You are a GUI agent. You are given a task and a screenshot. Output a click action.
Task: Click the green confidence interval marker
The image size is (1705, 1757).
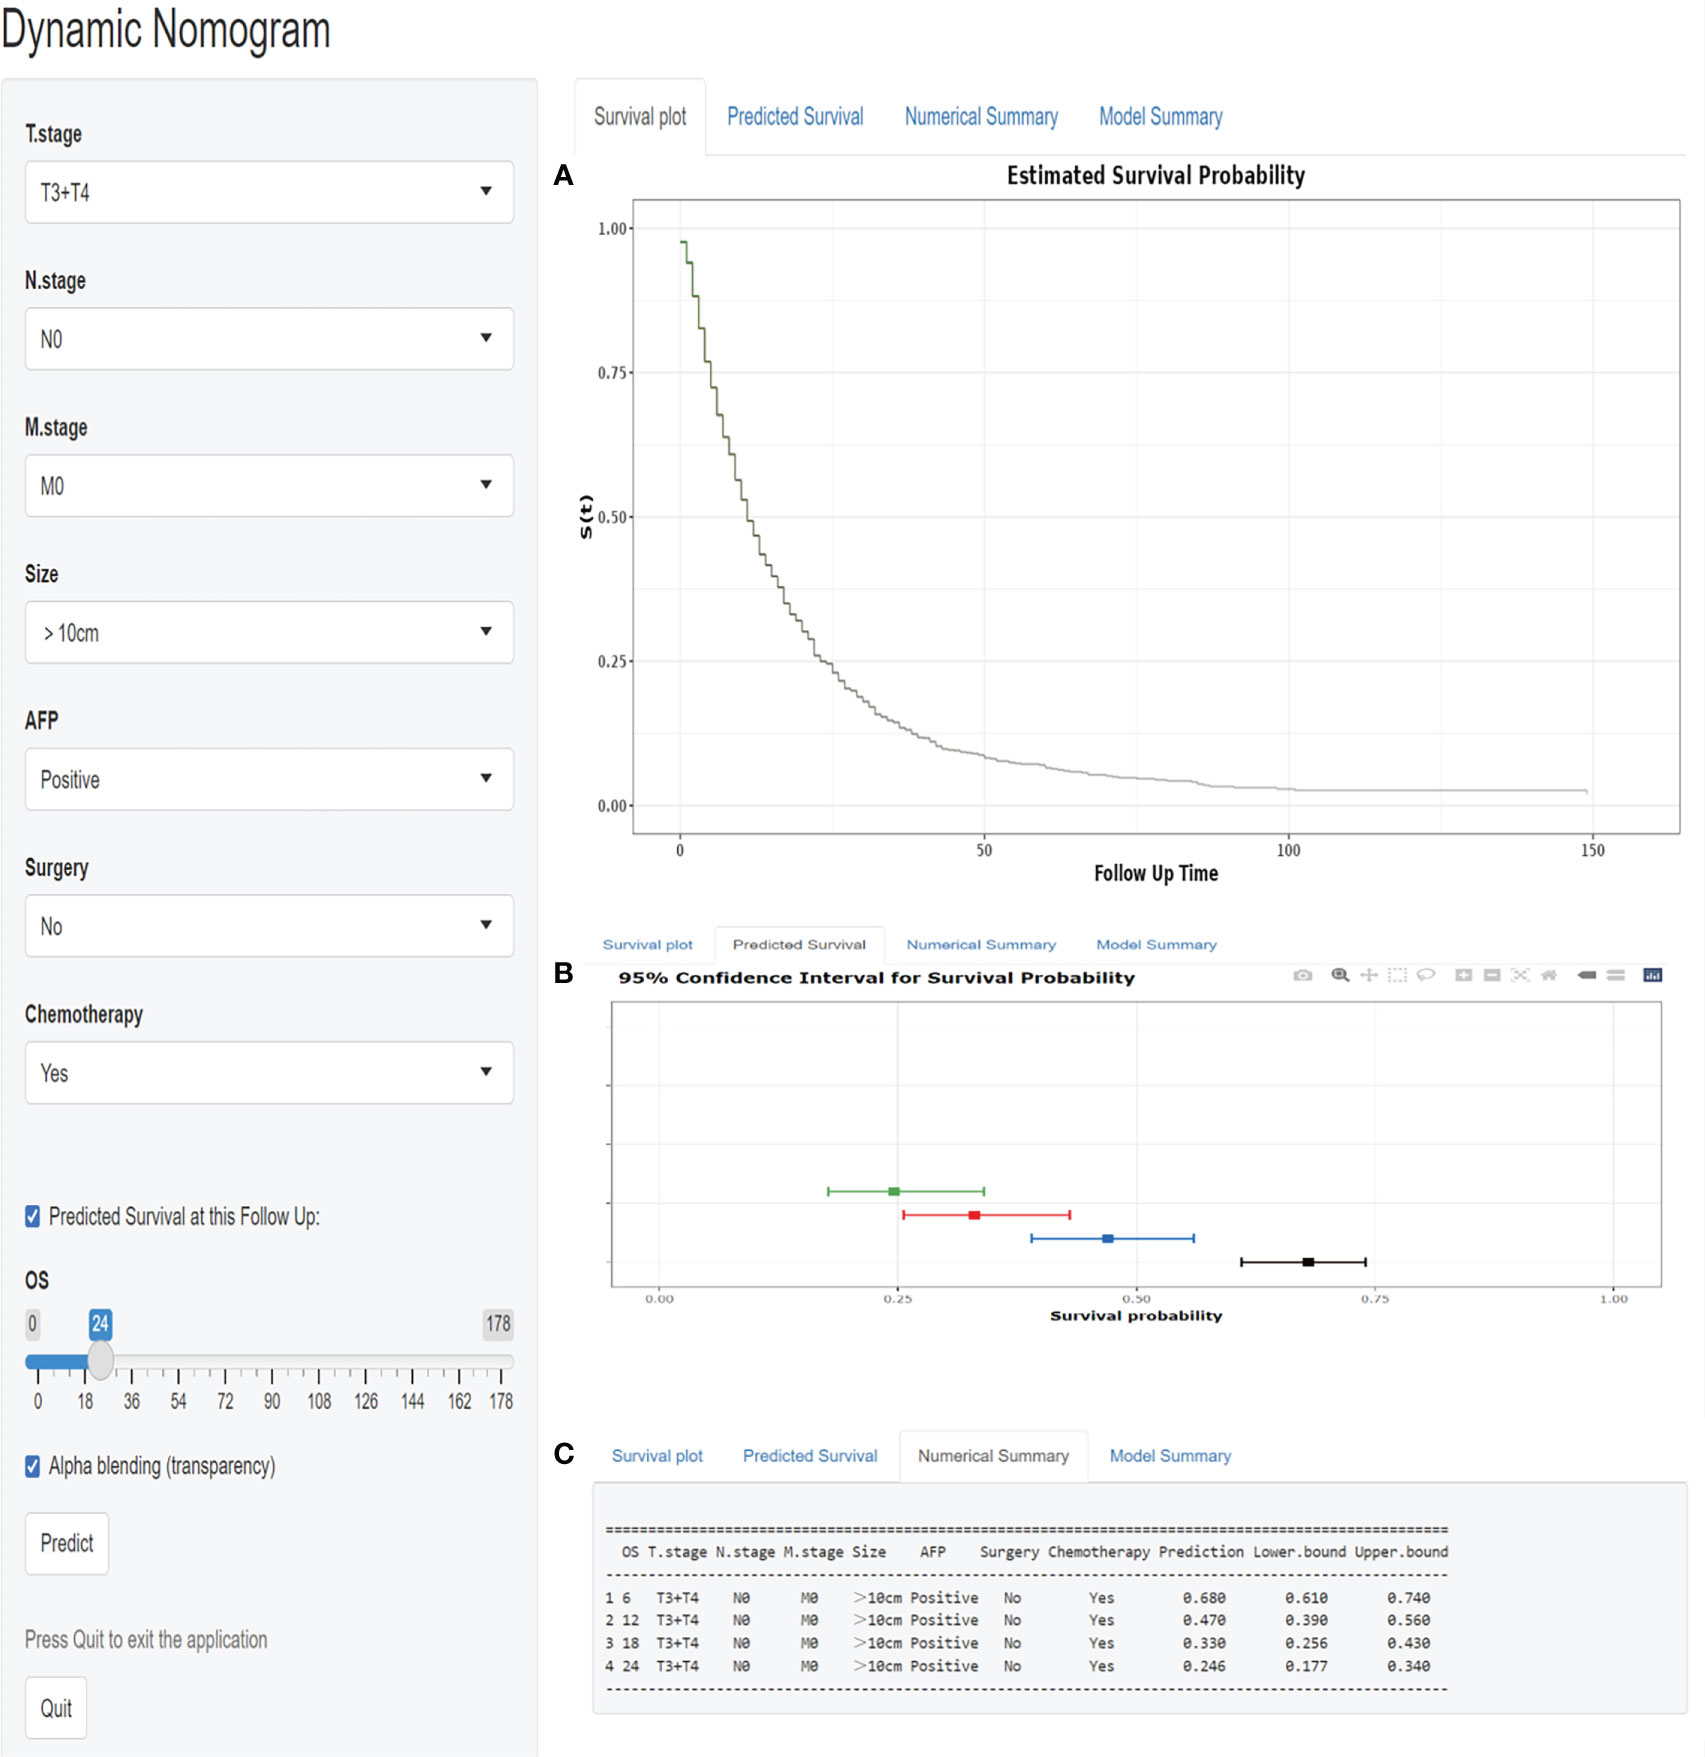[x=894, y=1191]
